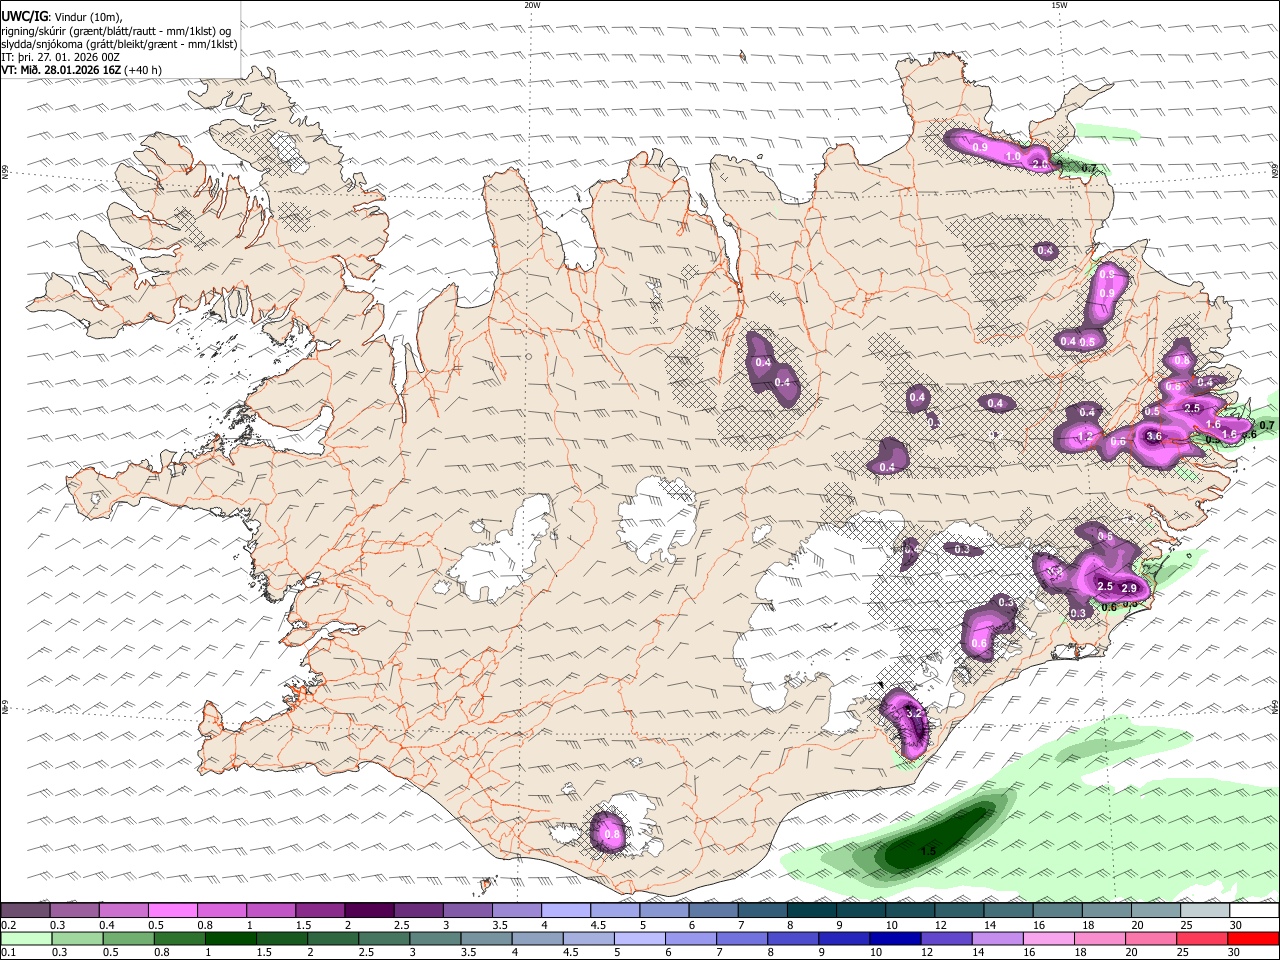
Task: Select snow legend swatch between 25 and 30
Action: [x=1206, y=911]
